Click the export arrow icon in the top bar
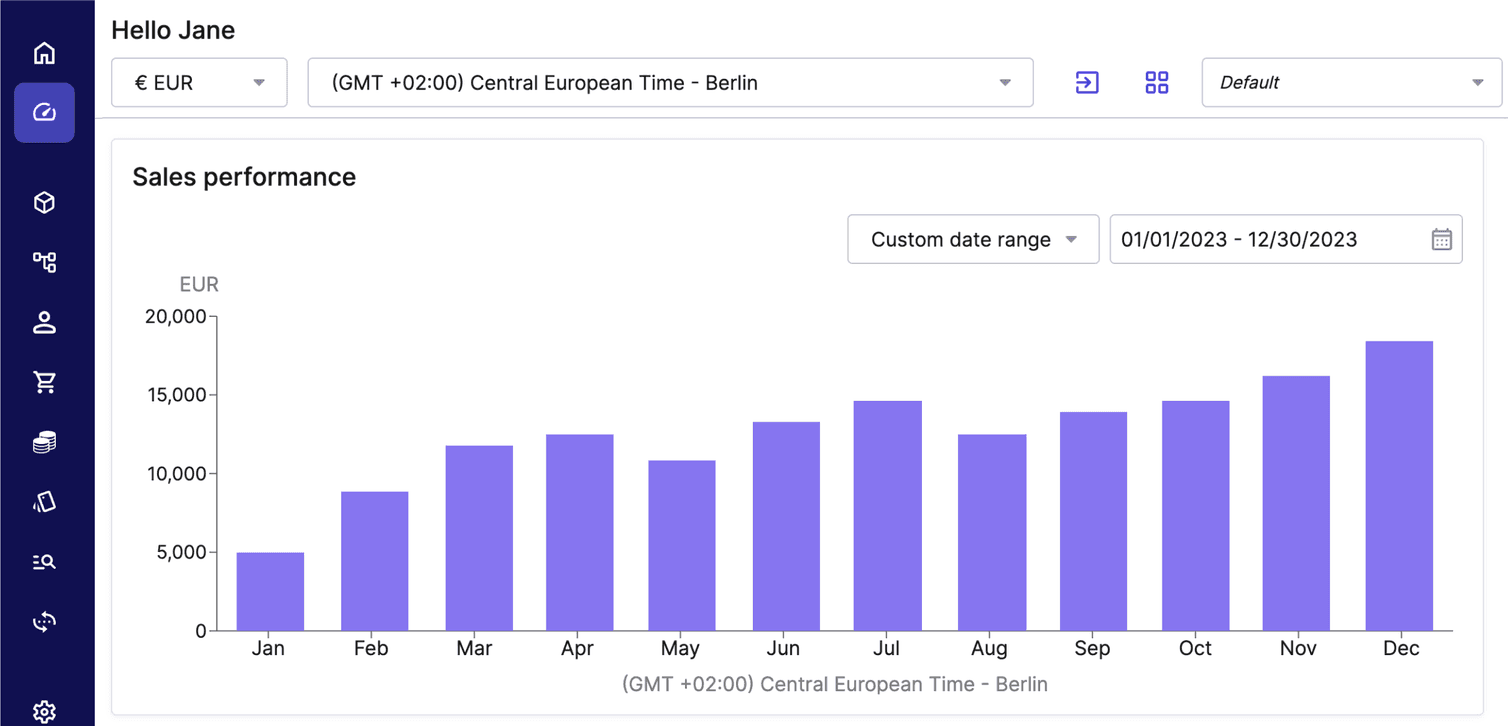 [x=1087, y=83]
